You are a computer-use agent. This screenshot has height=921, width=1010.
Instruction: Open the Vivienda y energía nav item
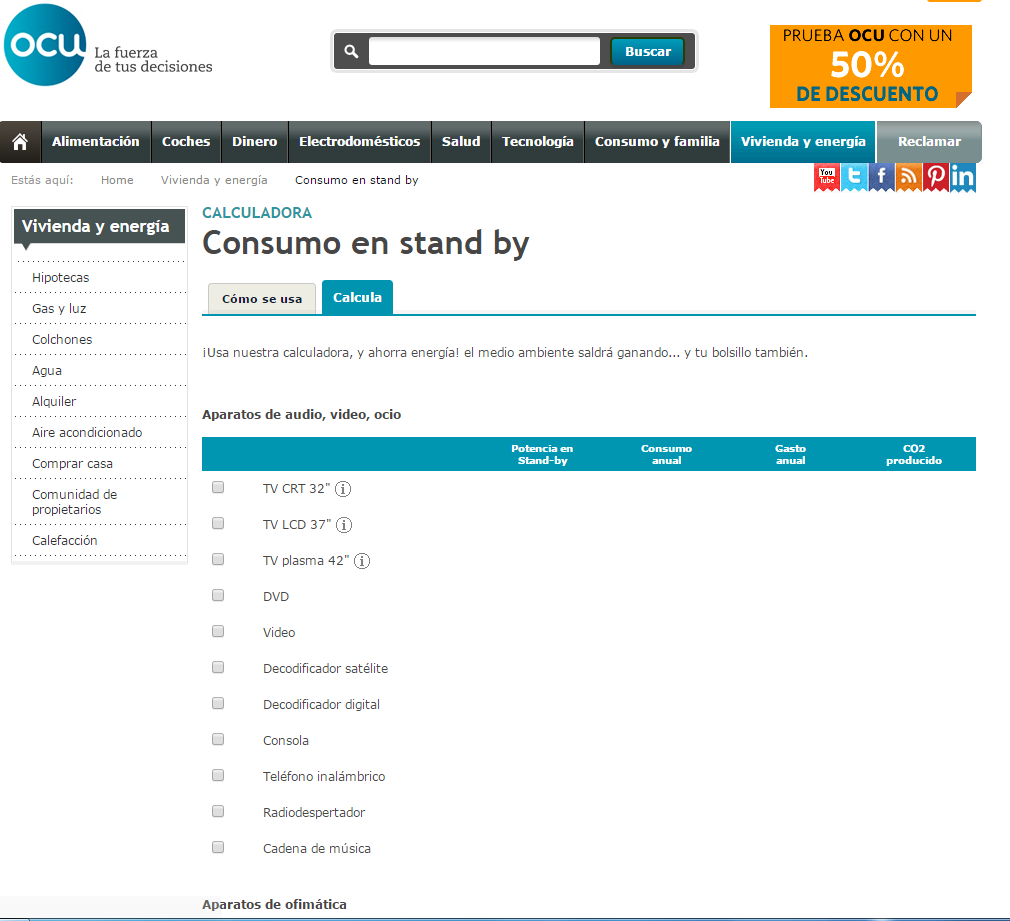click(x=803, y=142)
